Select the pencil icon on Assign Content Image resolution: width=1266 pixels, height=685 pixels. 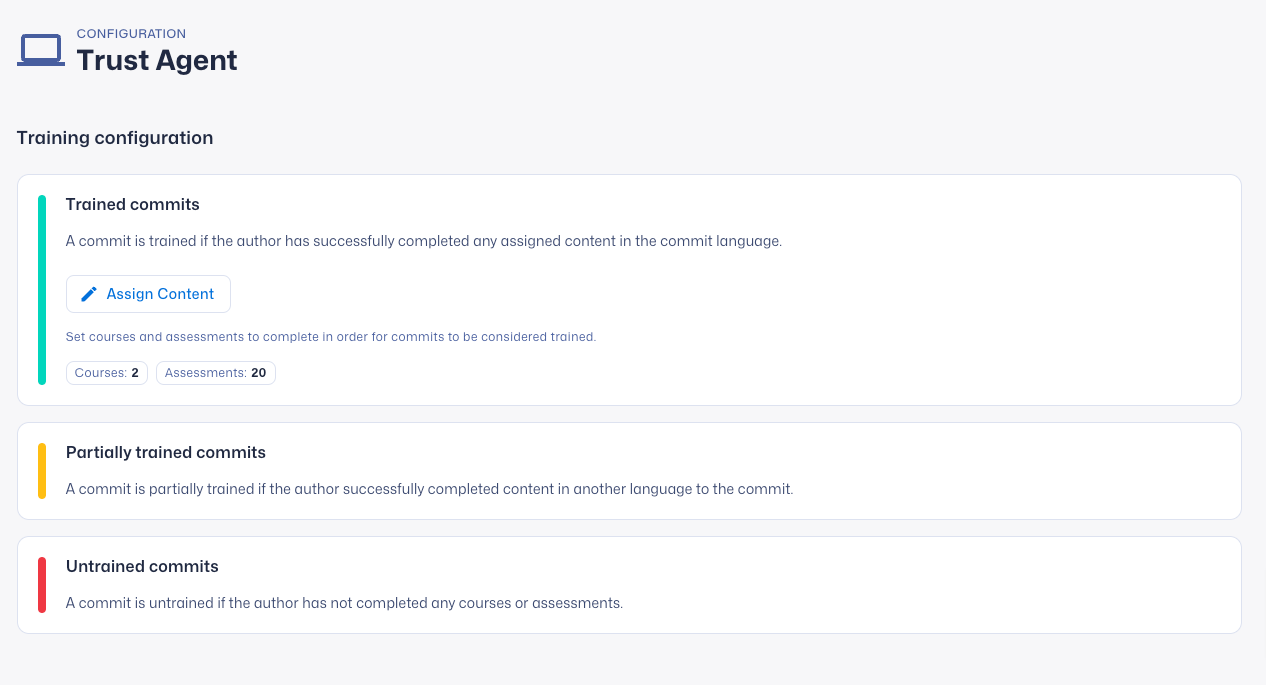(x=88, y=293)
